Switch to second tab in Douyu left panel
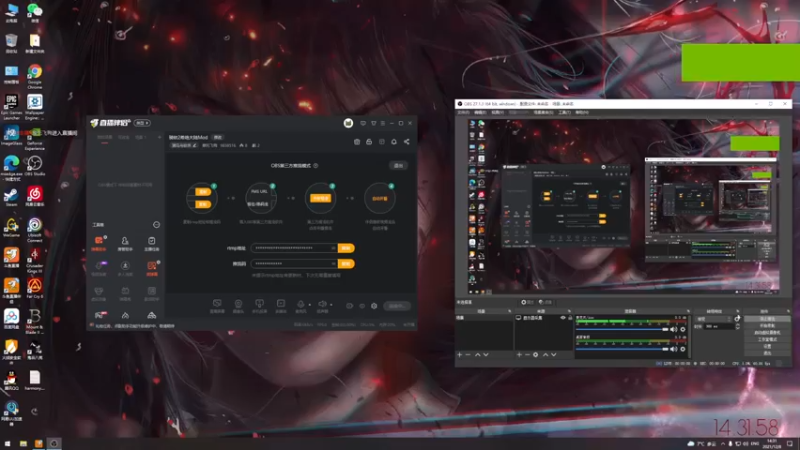The height and width of the screenshot is (450, 800). 124,138
